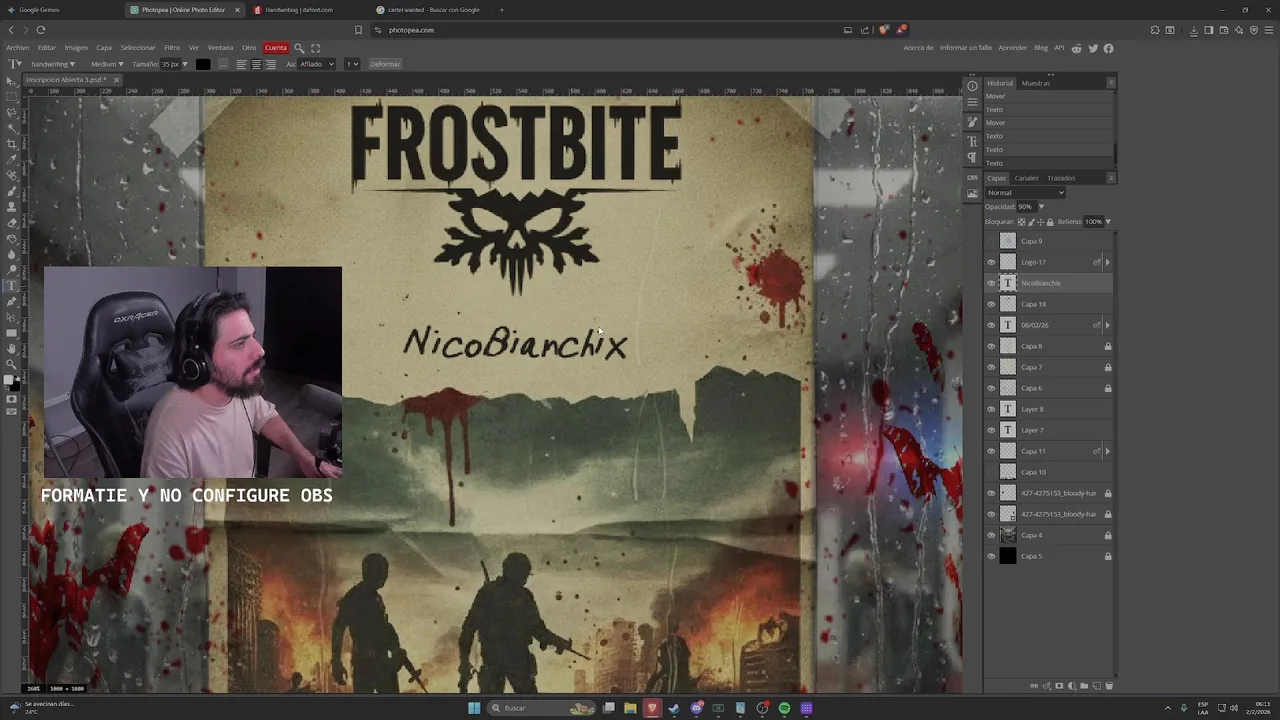Select the Eraser tool
This screenshot has height=720, width=1280.
[12, 222]
